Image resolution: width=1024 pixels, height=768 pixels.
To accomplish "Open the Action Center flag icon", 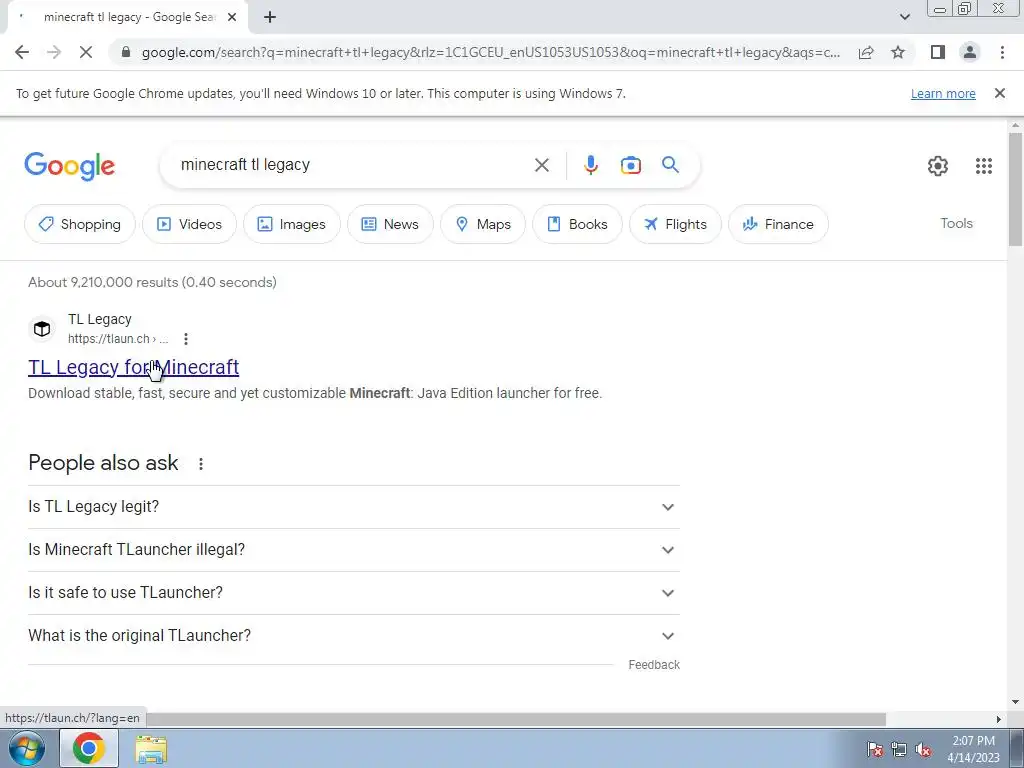I will point(875,749).
